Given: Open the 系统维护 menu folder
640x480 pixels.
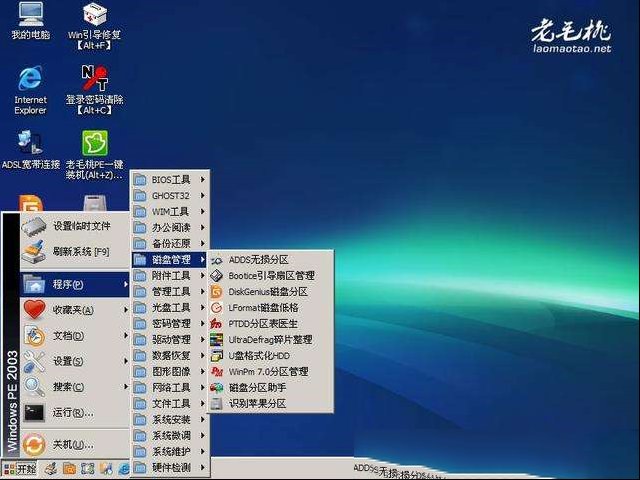Looking at the screenshot, I should 170,451.
